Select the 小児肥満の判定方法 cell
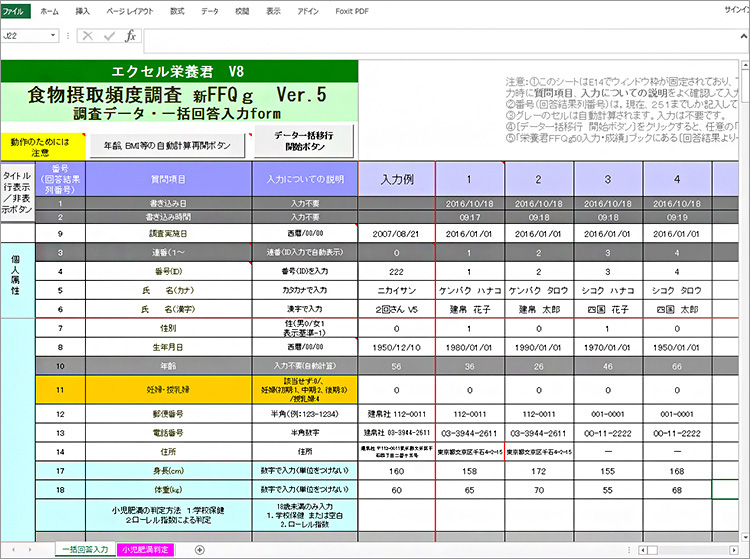Screen dimensions: 750x559 168,515
